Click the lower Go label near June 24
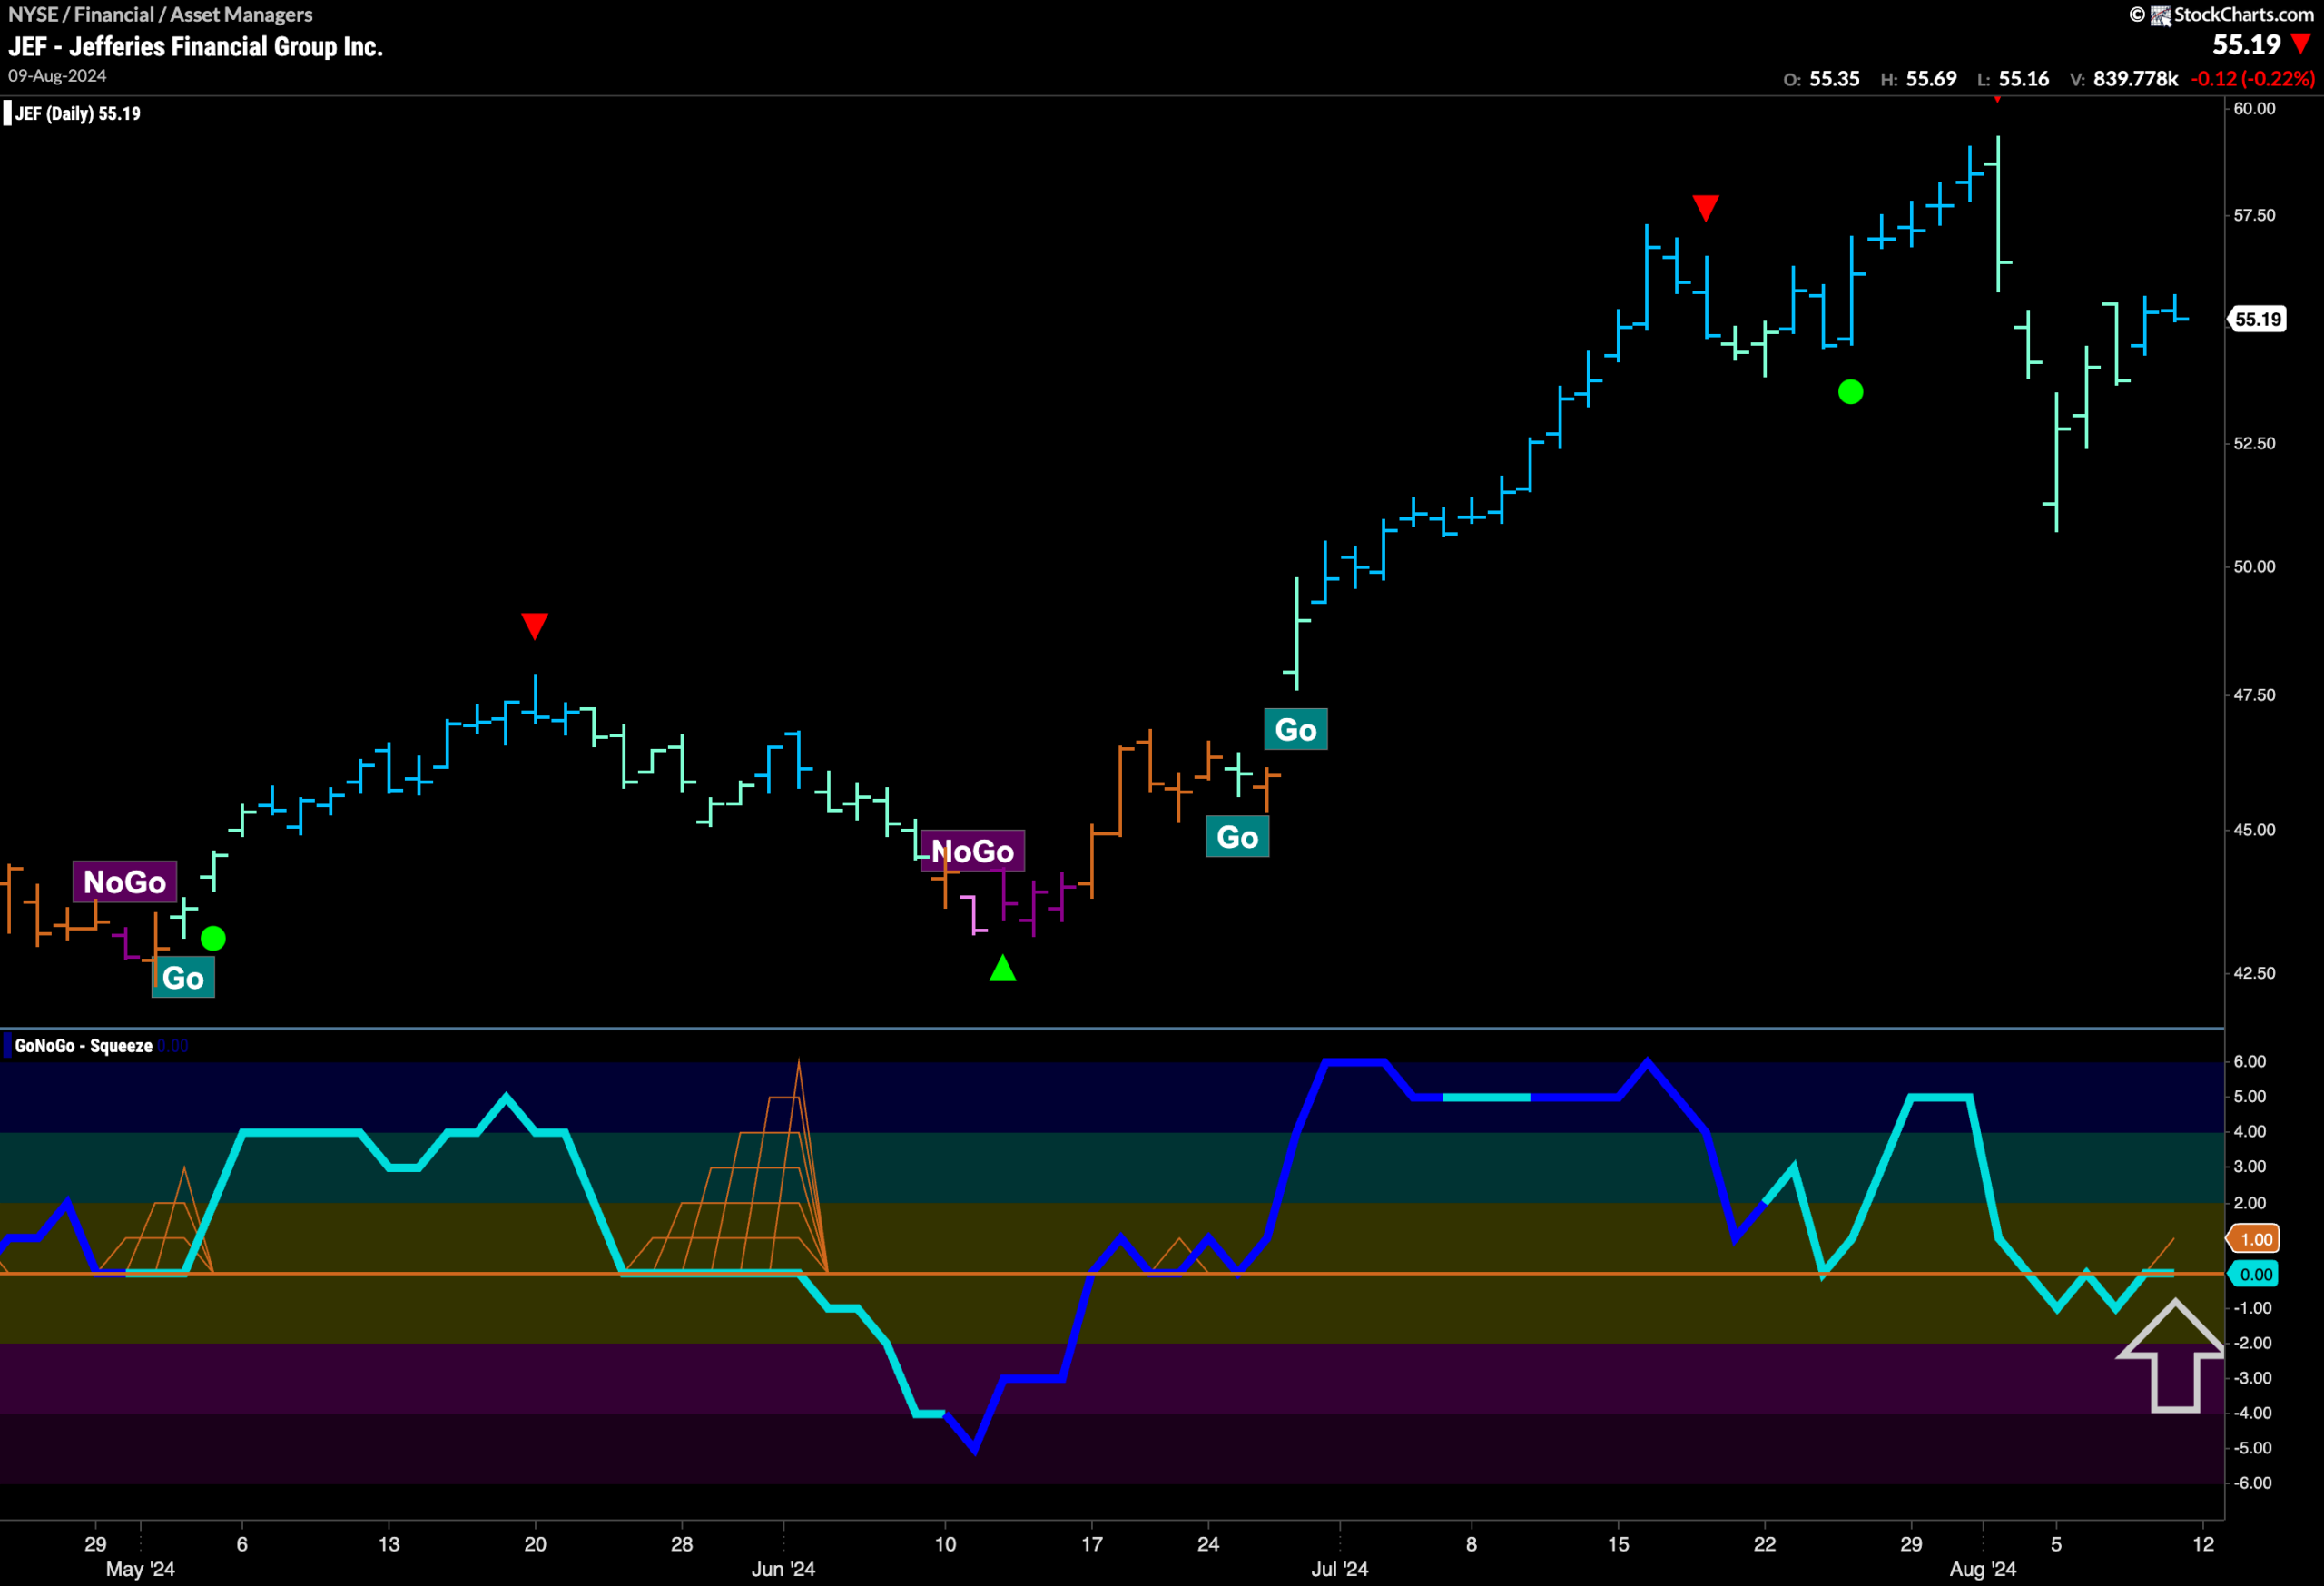 [1238, 836]
